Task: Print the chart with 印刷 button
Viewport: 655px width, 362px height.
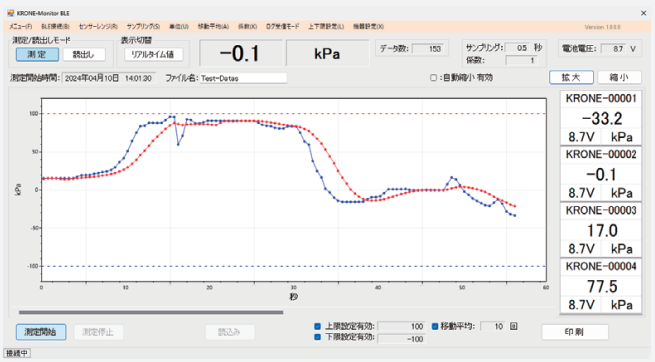Action: [575, 332]
